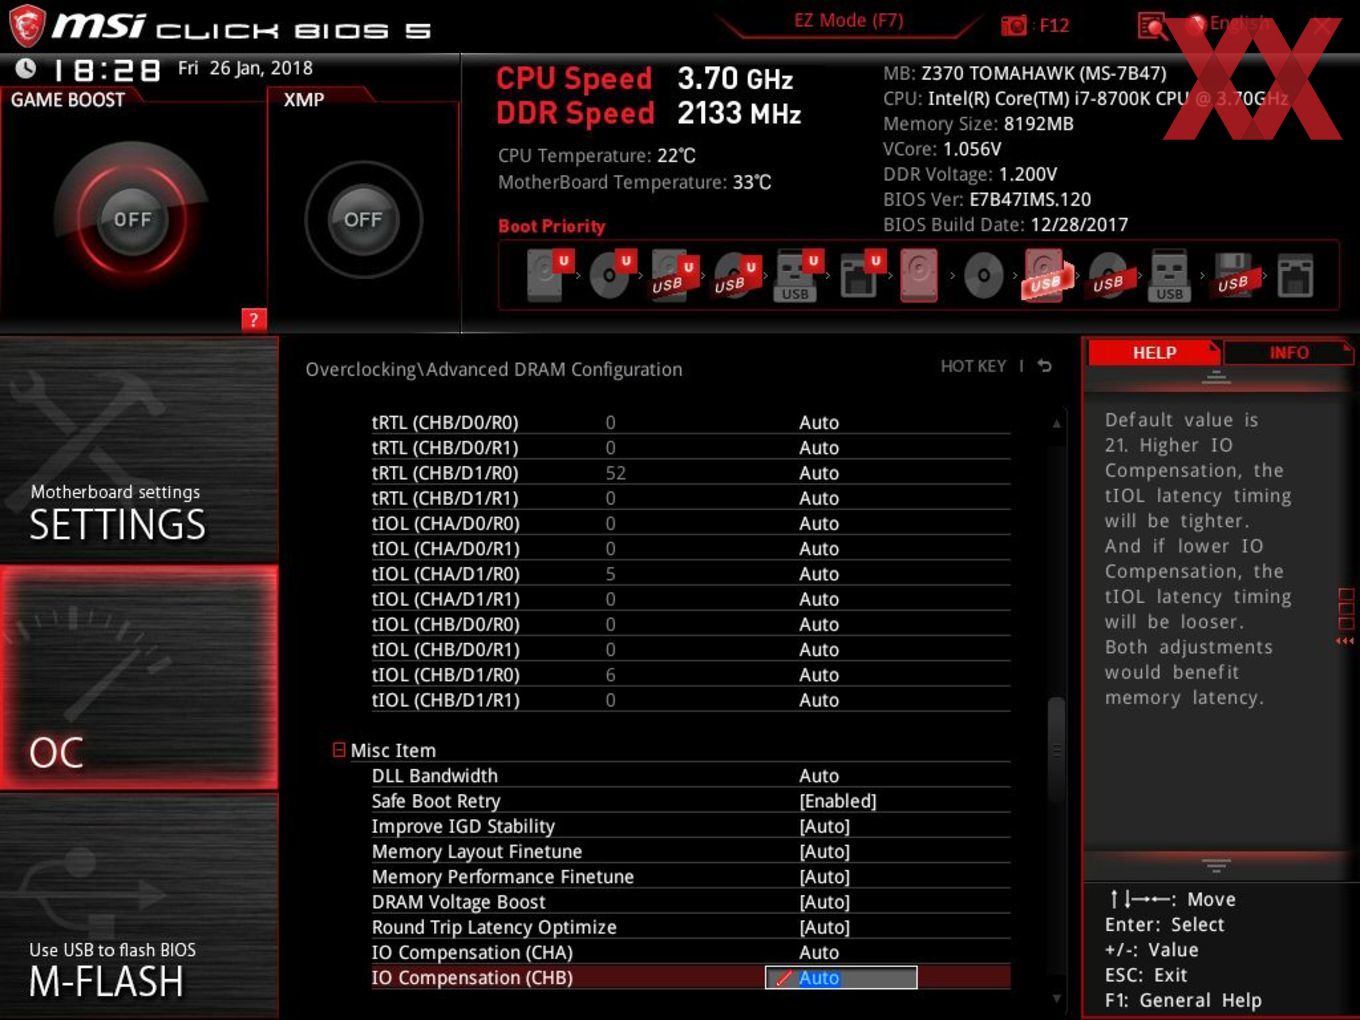Select the IO Compensation (CHB) row label
This screenshot has height=1020, width=1360.
(x=472, y=978)
